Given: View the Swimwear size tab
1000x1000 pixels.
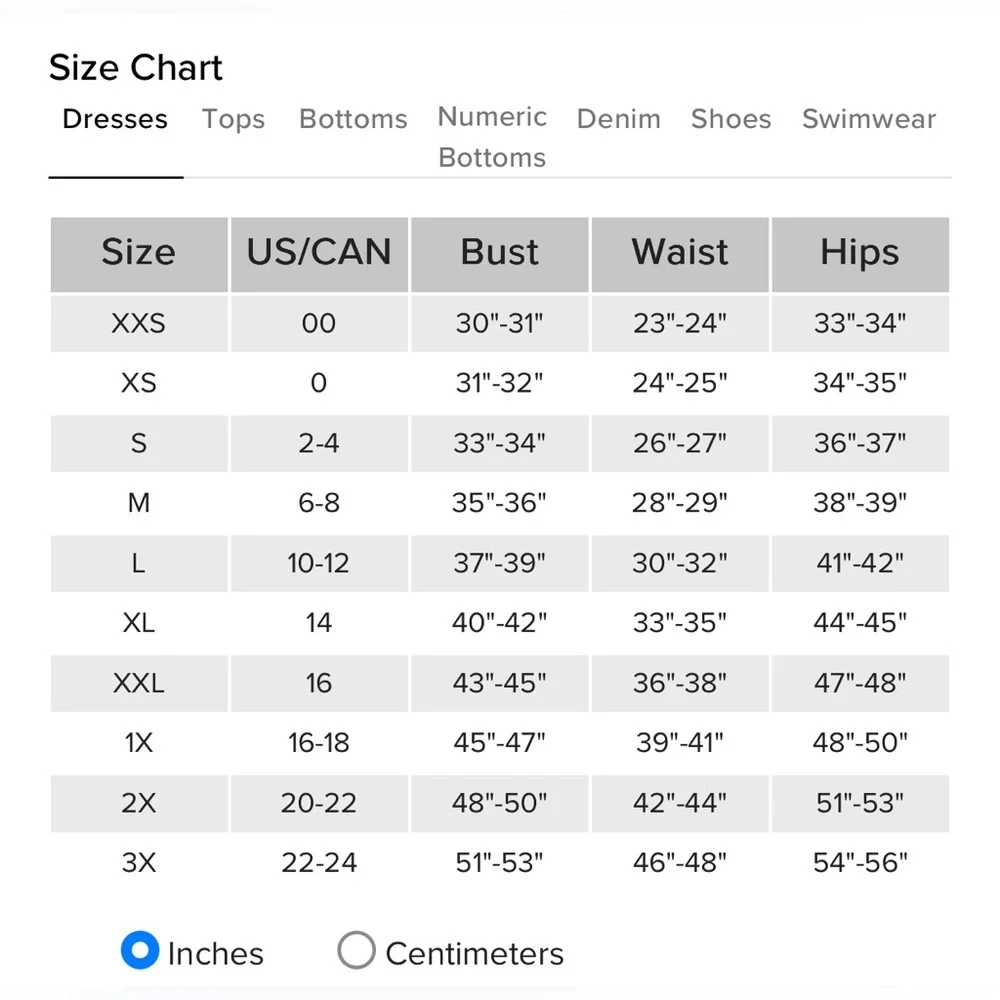Looking at the screenshot, I should 869,119.
